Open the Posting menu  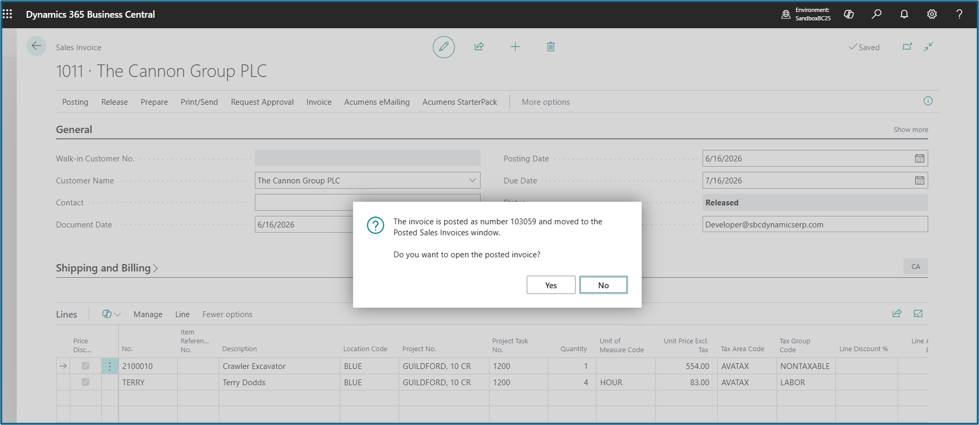click(75, 102)
